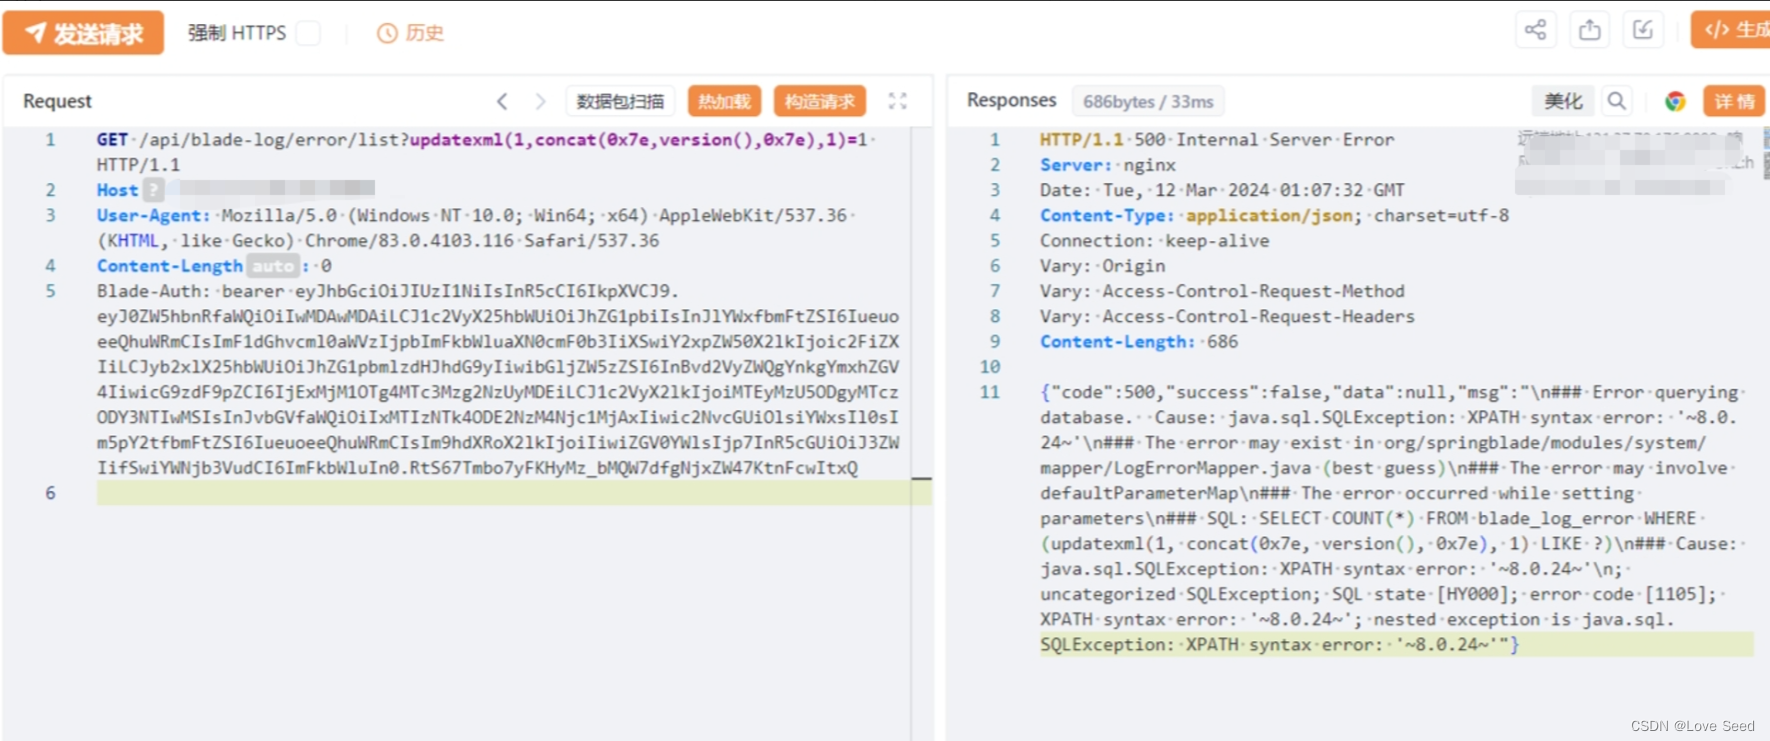Click the HTTP/1.1 500 Internal Server Error line
Image resolution: width=1770 pixels, height=741 pixels.
point(1216,140)
